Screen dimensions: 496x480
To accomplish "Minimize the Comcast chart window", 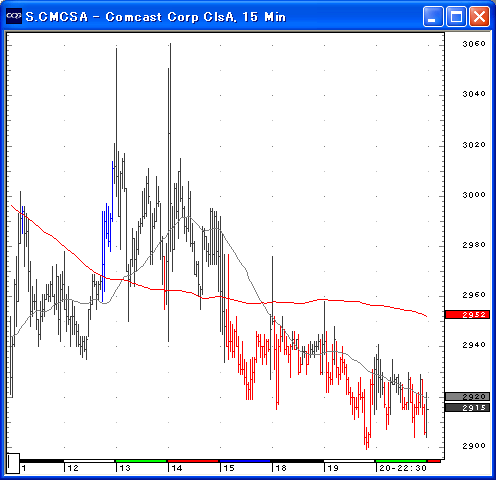I will [x=433, y=16].
